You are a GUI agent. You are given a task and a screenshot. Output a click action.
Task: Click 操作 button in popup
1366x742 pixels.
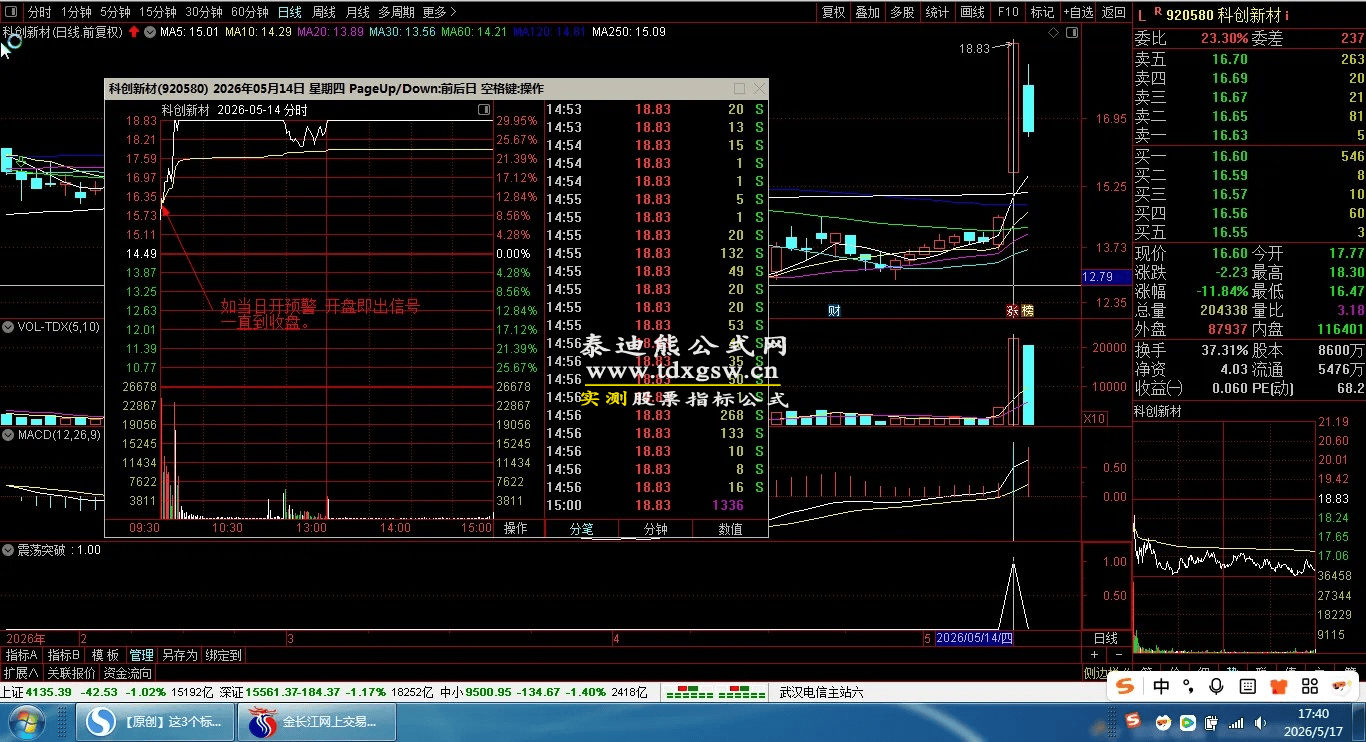tap(515, 528)
